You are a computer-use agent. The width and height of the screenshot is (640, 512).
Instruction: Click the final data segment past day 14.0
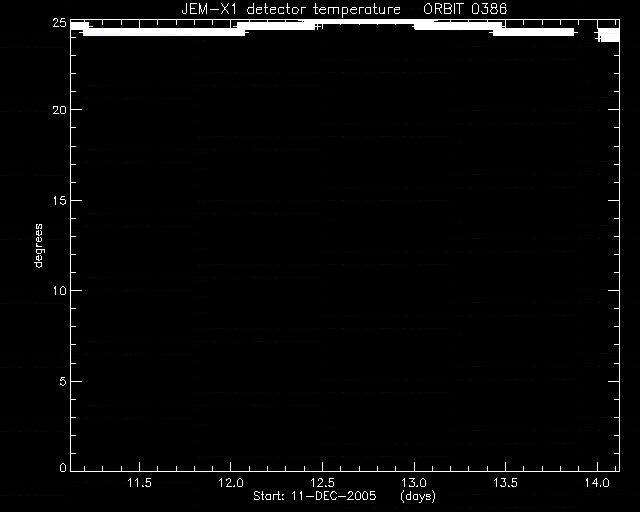pyautogui.click(x=609, y=35)
